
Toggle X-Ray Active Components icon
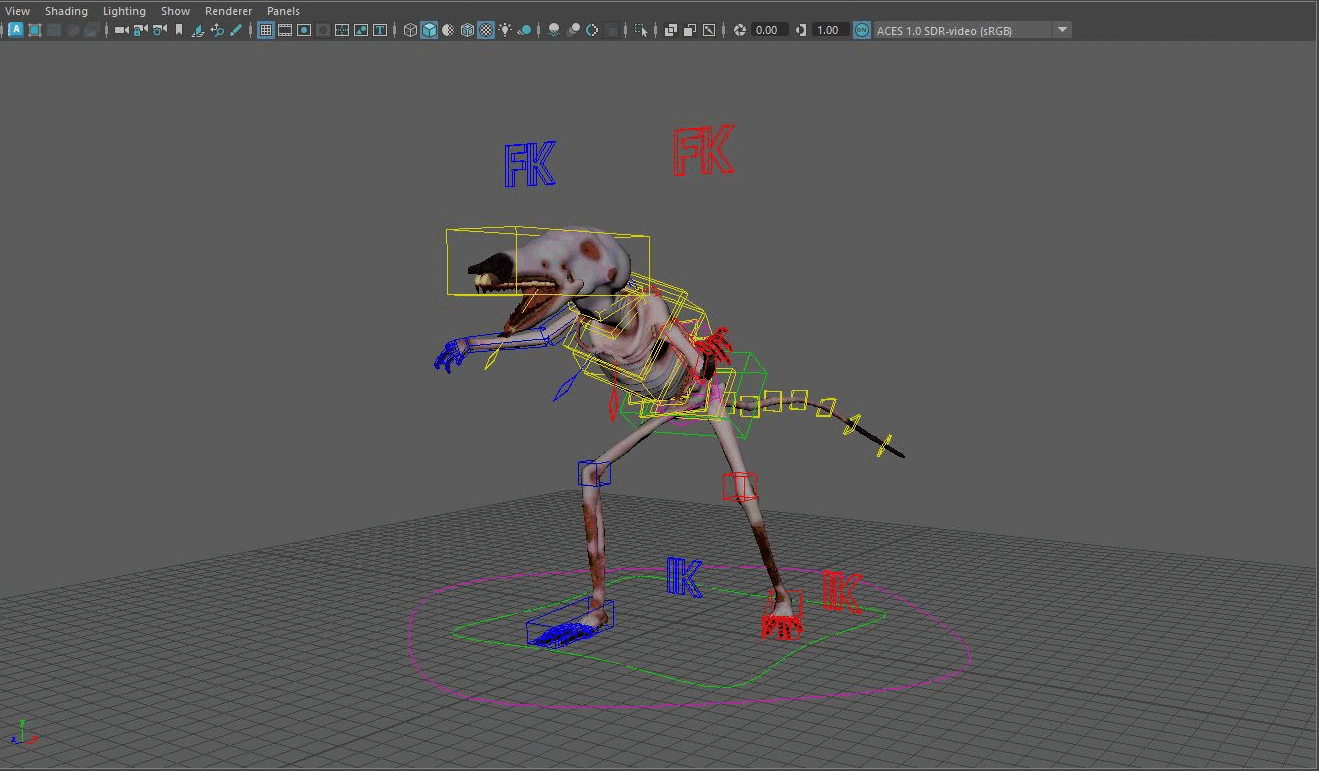point(690,30)
